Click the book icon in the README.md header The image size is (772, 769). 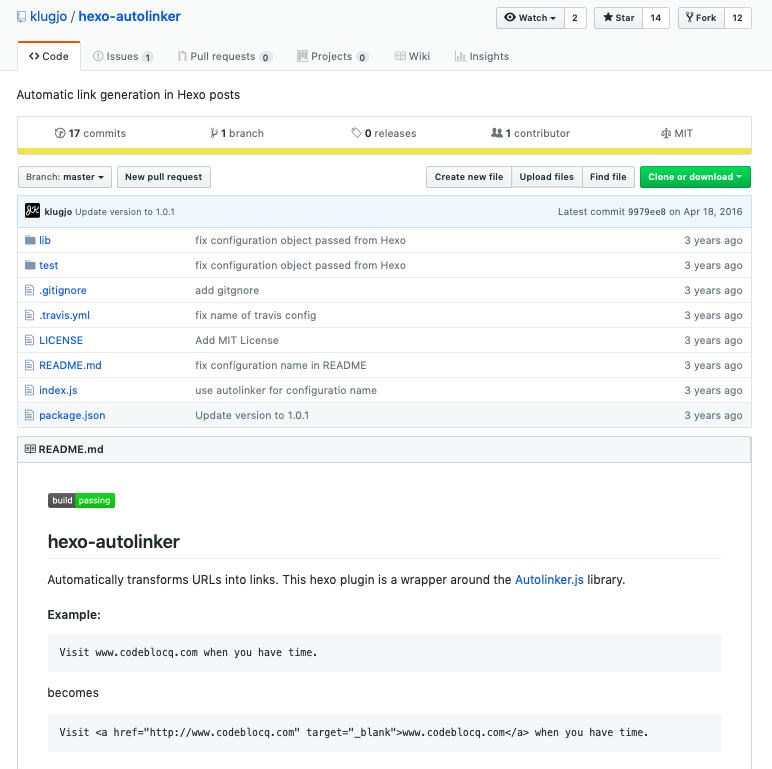point(30,449)
